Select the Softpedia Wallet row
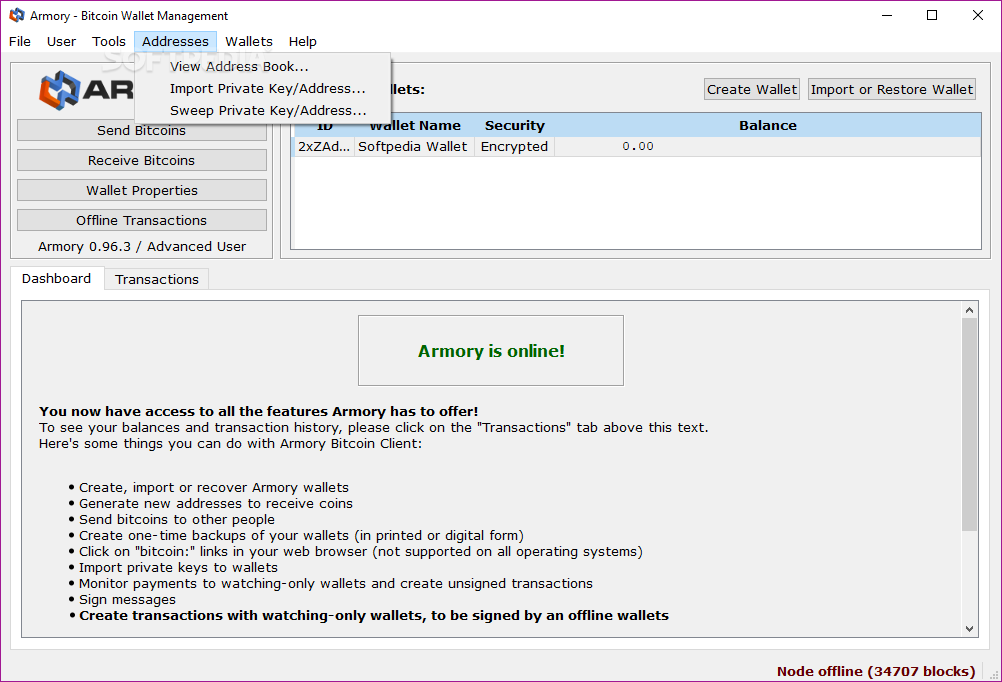This screenshot has height=682, width=1002. [636, 146]
